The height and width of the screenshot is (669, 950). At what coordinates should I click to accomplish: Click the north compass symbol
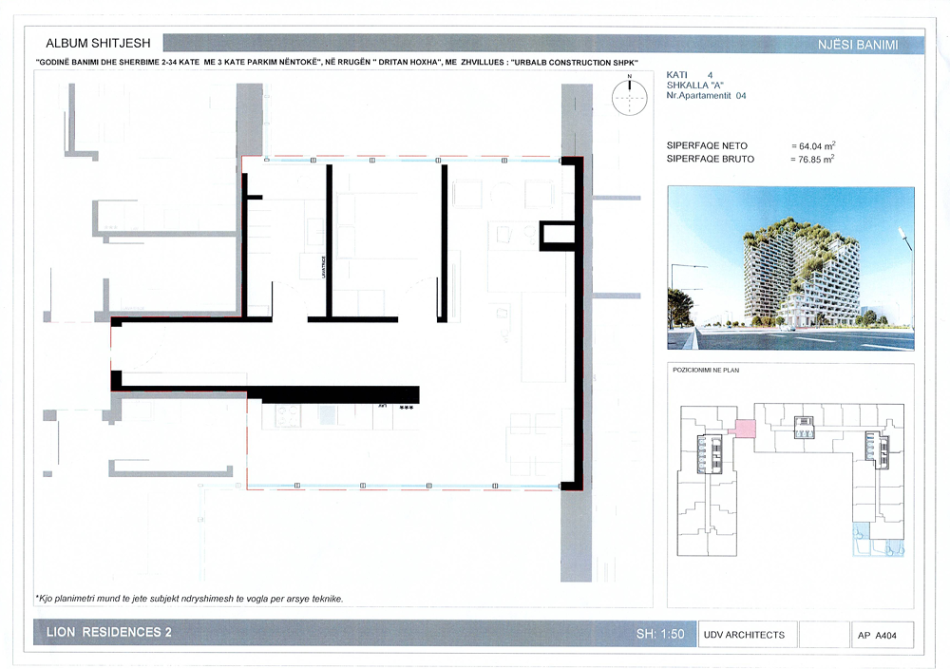click(x=629, y=96)
